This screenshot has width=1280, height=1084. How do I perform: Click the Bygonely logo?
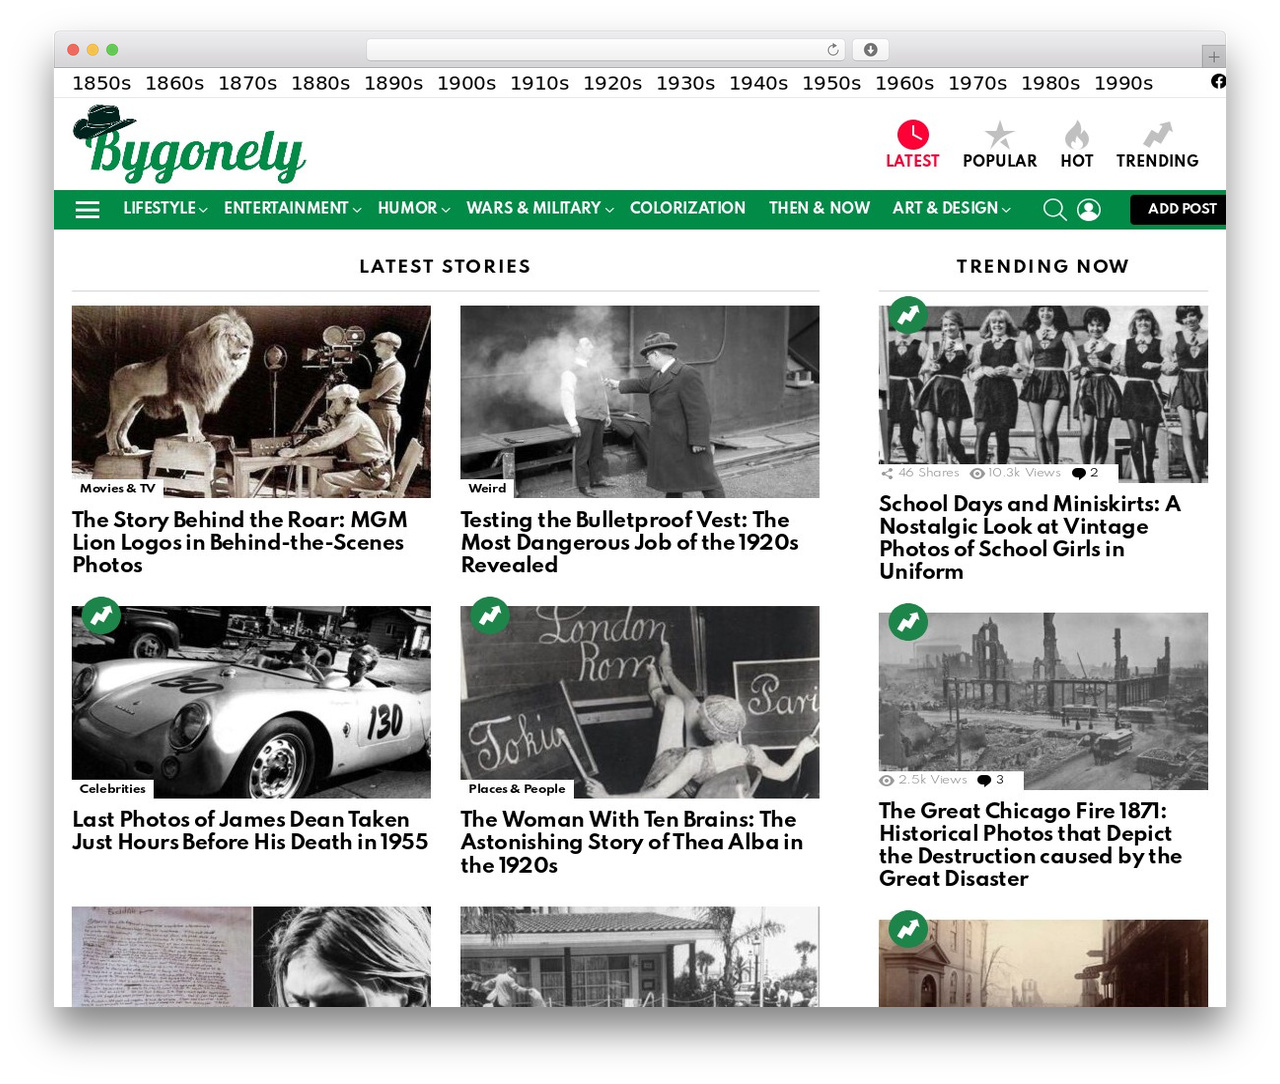click(189, 145)
